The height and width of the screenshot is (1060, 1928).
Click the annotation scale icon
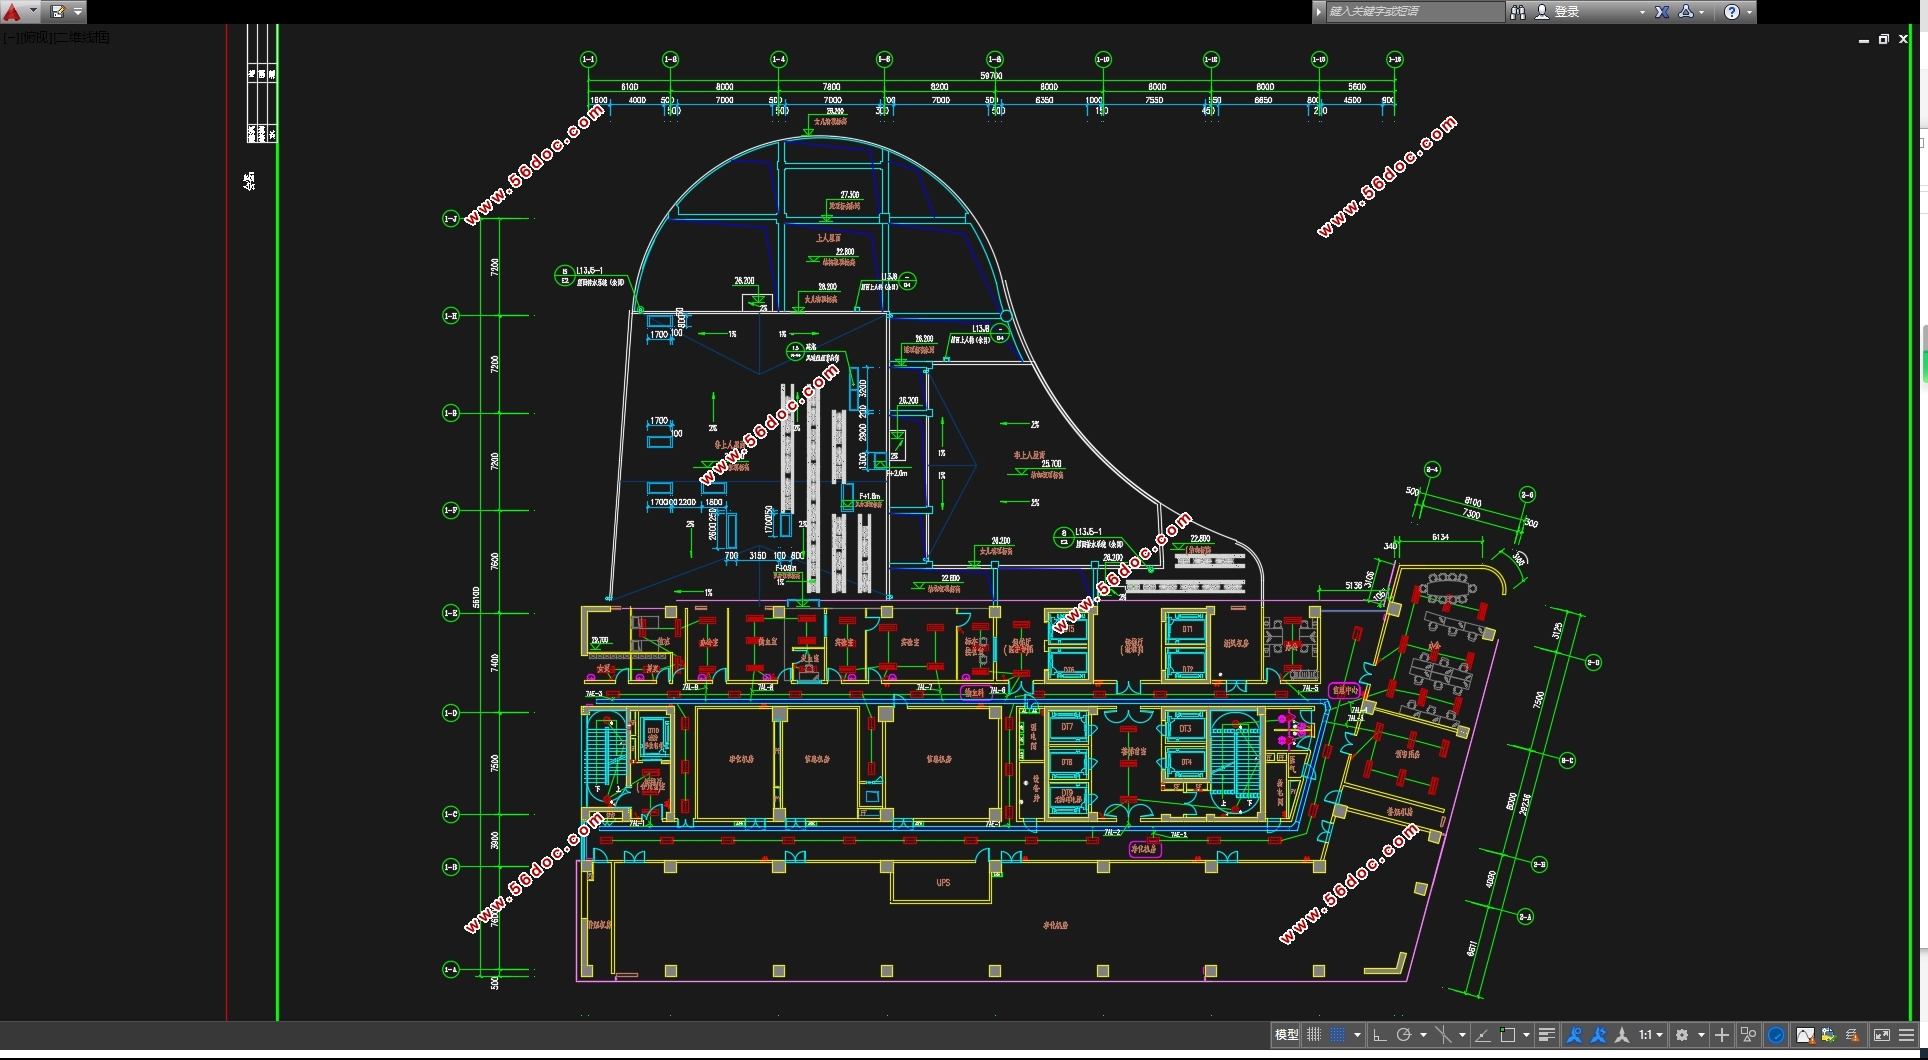1622,1035
